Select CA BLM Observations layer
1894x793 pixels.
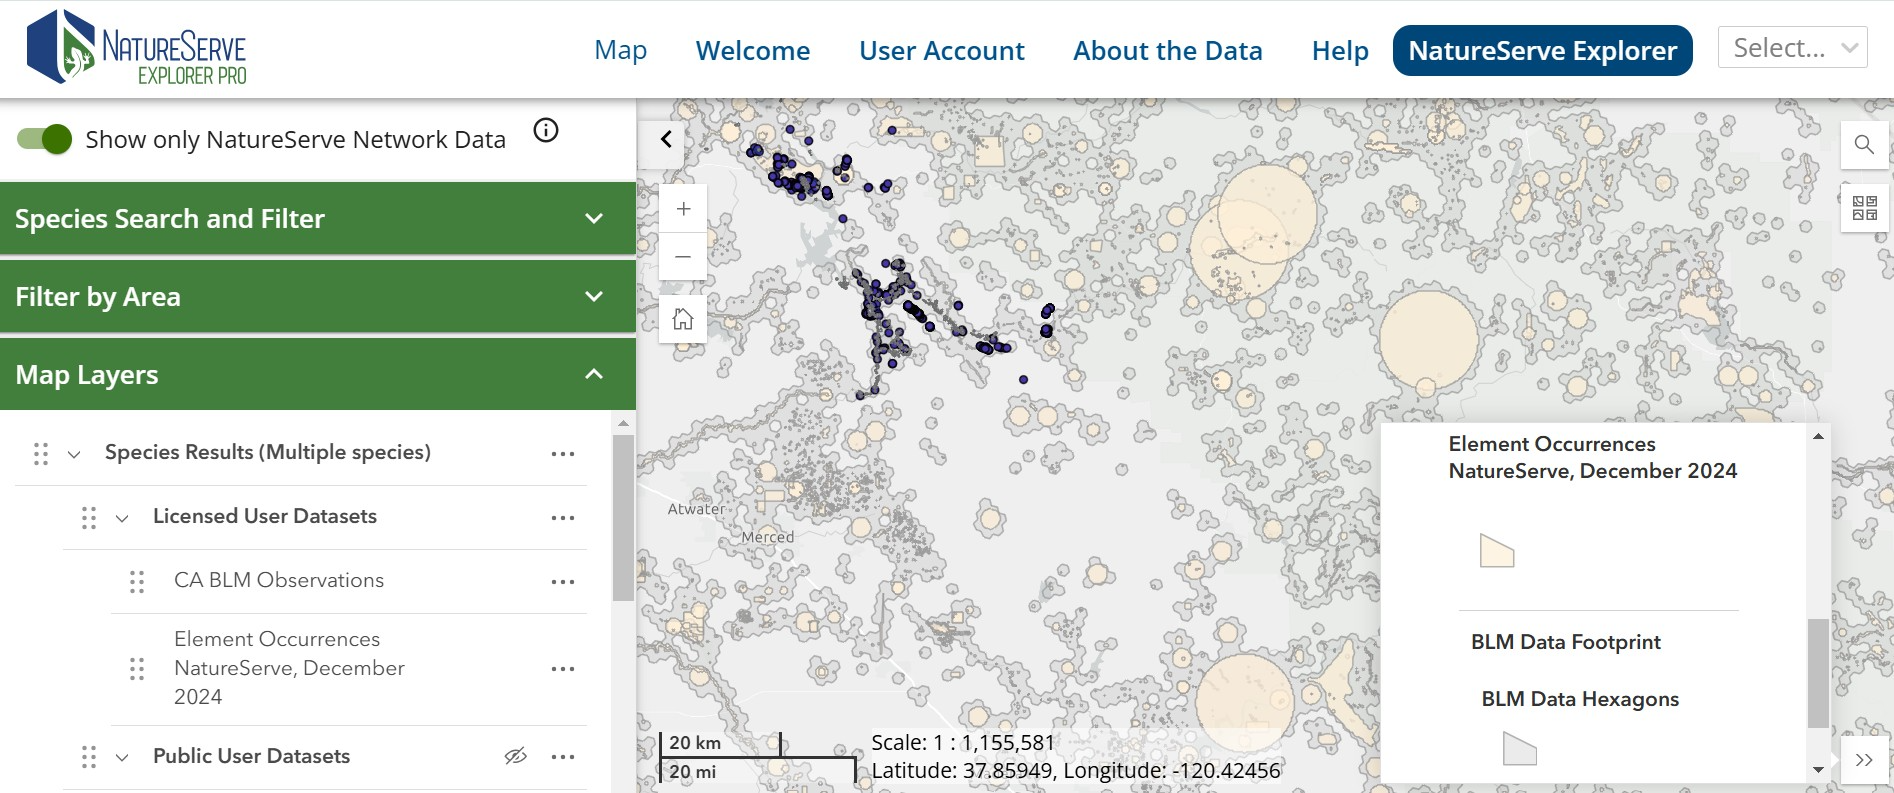[x=279, y=580]
